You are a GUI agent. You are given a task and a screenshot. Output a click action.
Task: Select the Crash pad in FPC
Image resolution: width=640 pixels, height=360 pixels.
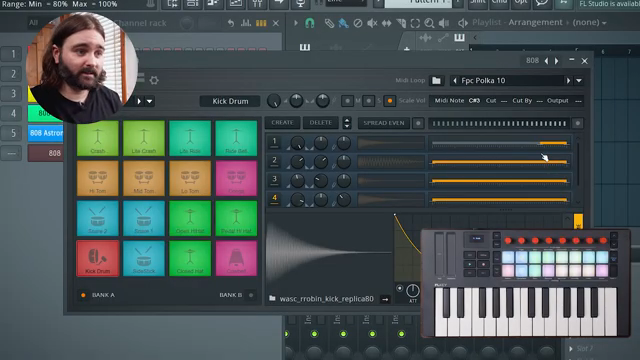point(98,138)
